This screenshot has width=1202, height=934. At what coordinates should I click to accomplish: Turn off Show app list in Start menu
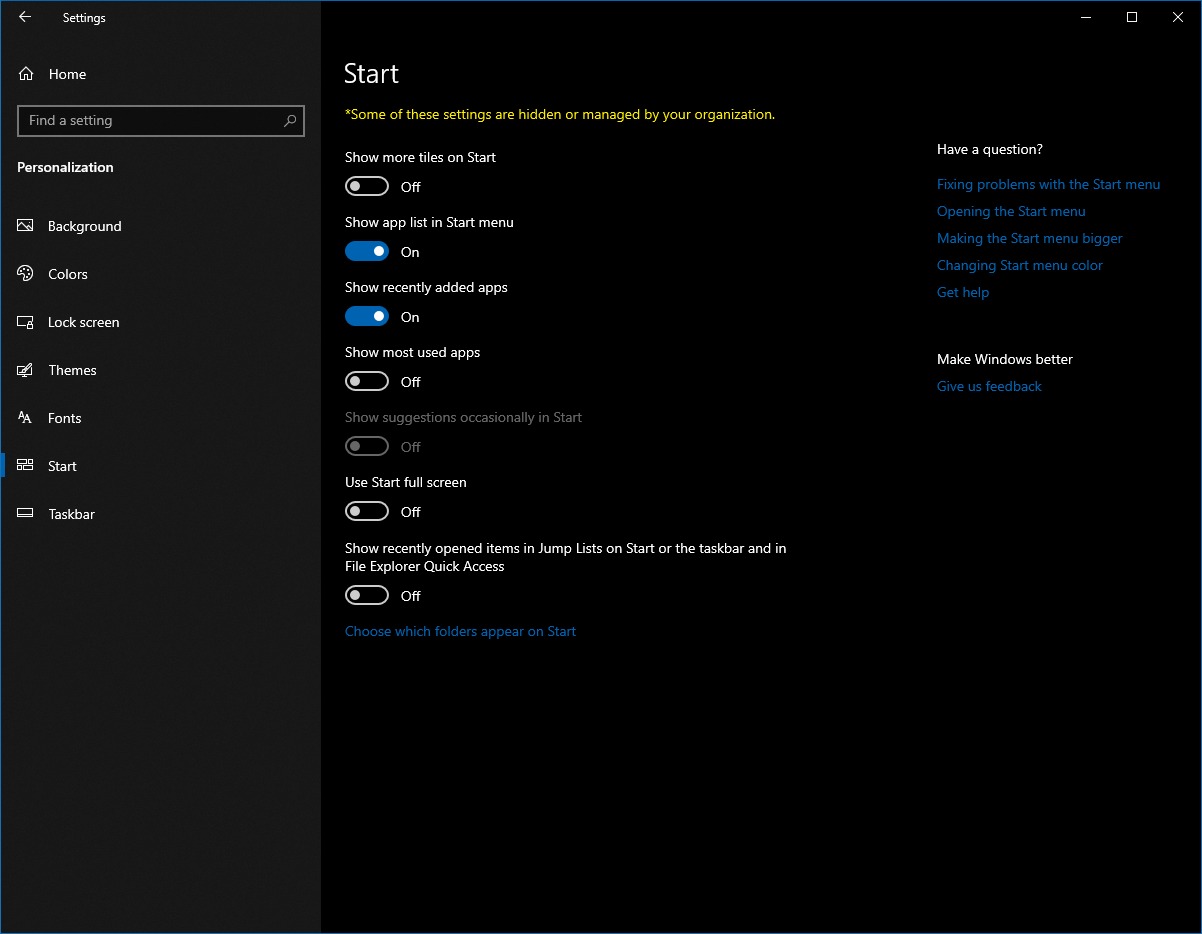click(367, 252)
